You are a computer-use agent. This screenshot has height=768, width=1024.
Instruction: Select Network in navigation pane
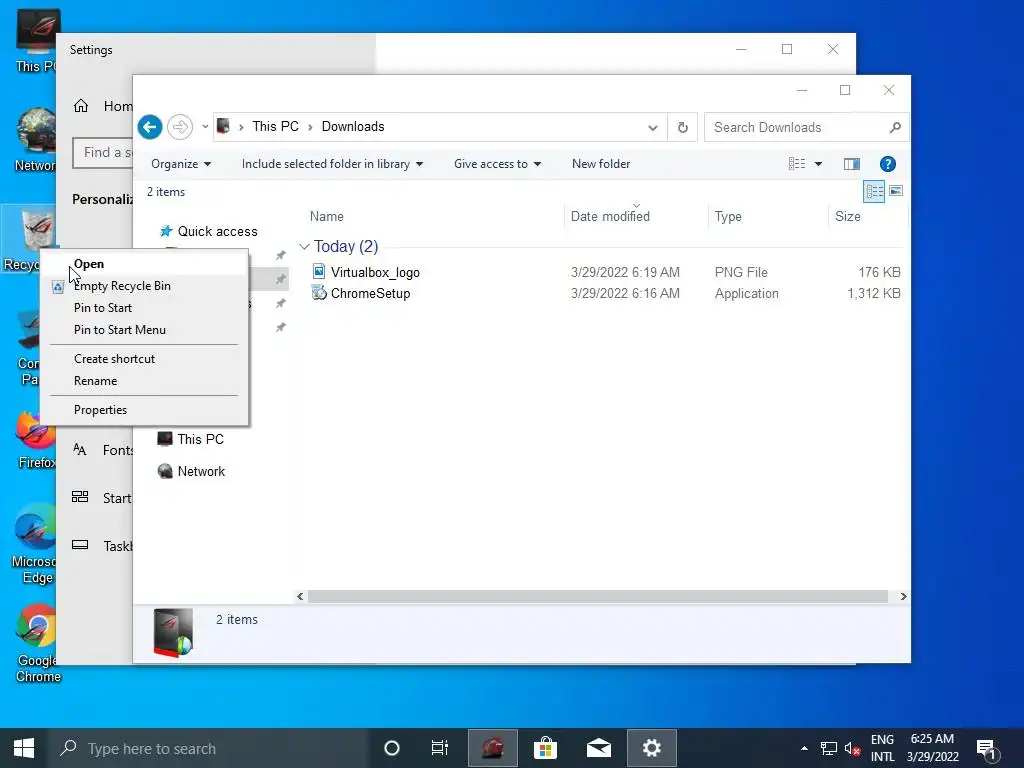click(x=200, y=471)
